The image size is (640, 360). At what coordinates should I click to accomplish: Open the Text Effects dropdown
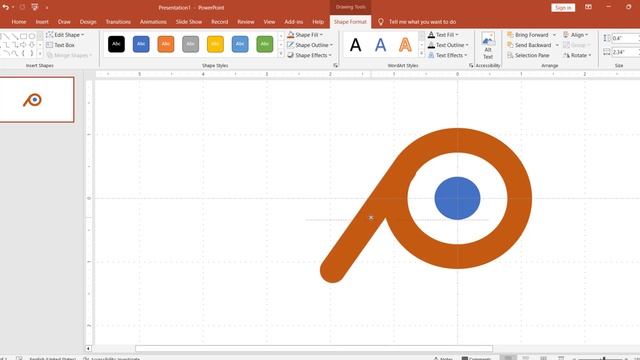(447, 55)
